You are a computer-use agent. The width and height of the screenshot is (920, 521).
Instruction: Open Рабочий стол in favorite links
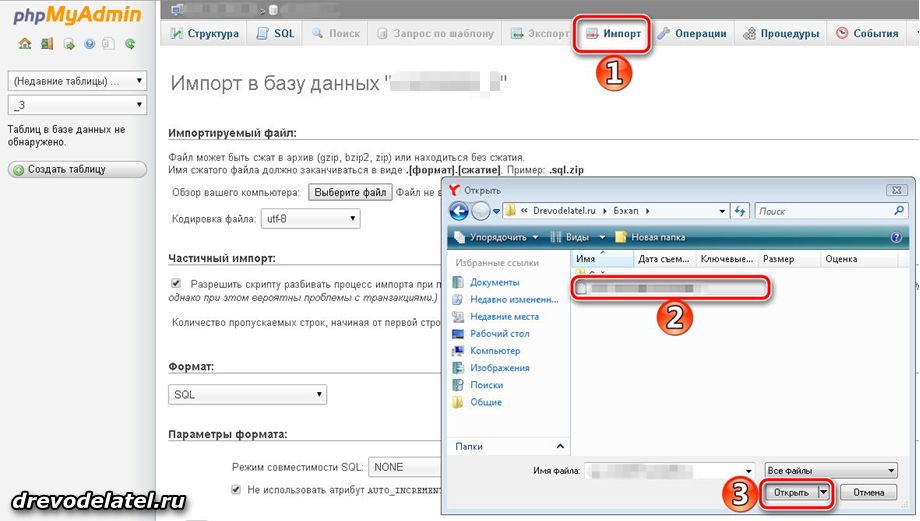[x=499, y=334]
